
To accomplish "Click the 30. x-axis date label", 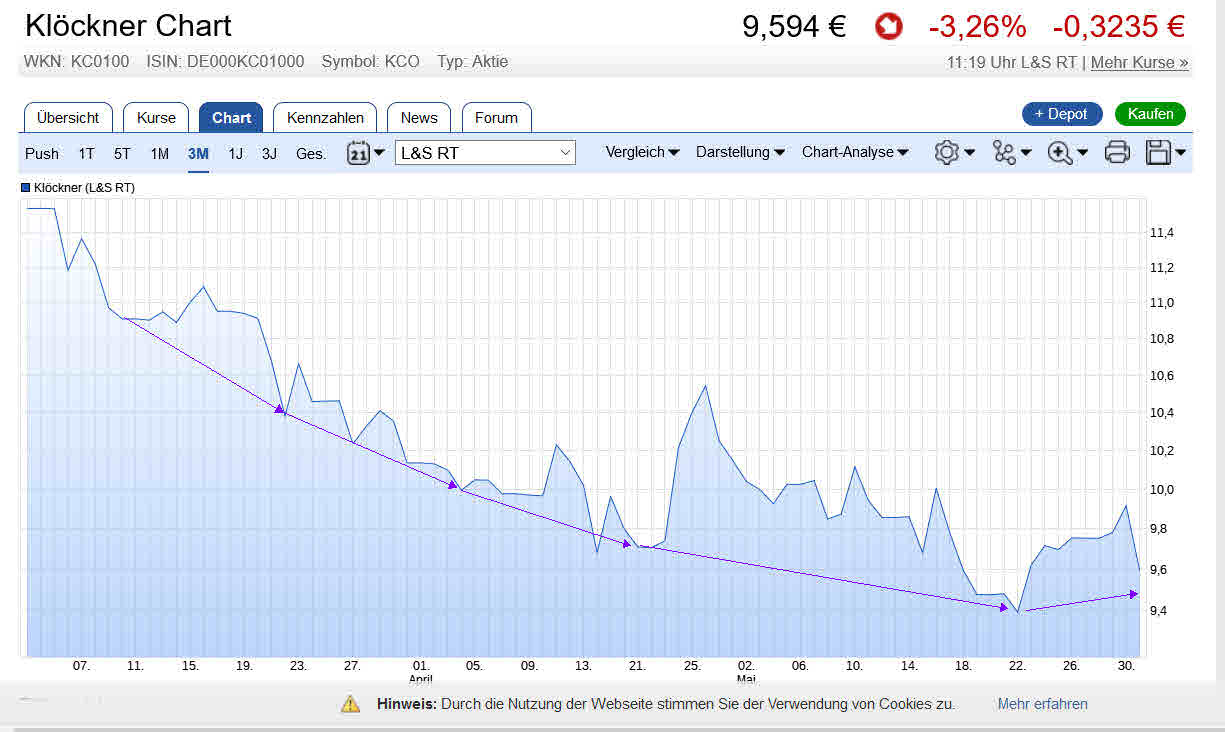I will pyautogui.click(x=1126, y=665).
